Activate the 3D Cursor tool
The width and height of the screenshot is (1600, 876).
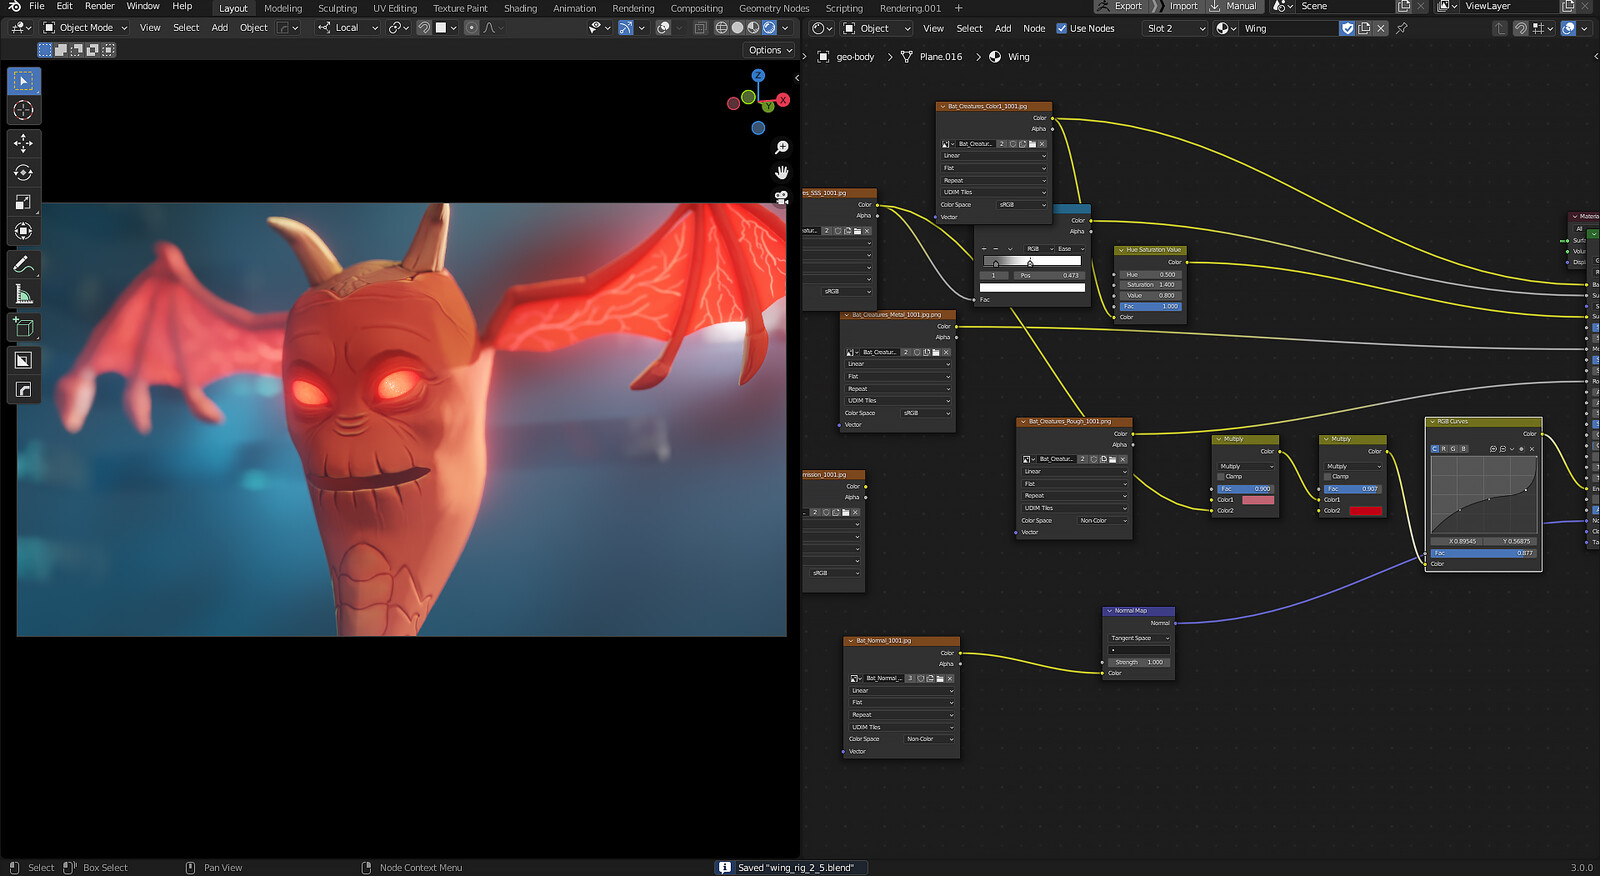tap(24, 110)
